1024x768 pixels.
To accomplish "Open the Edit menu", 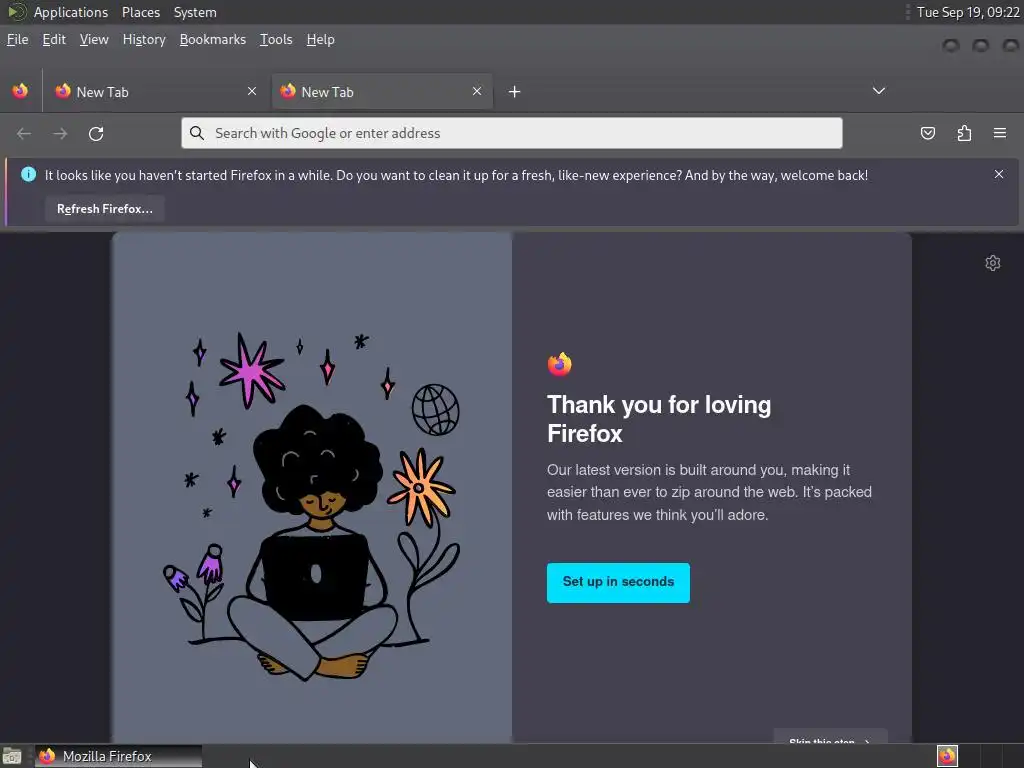I will (x=54, y=40).
